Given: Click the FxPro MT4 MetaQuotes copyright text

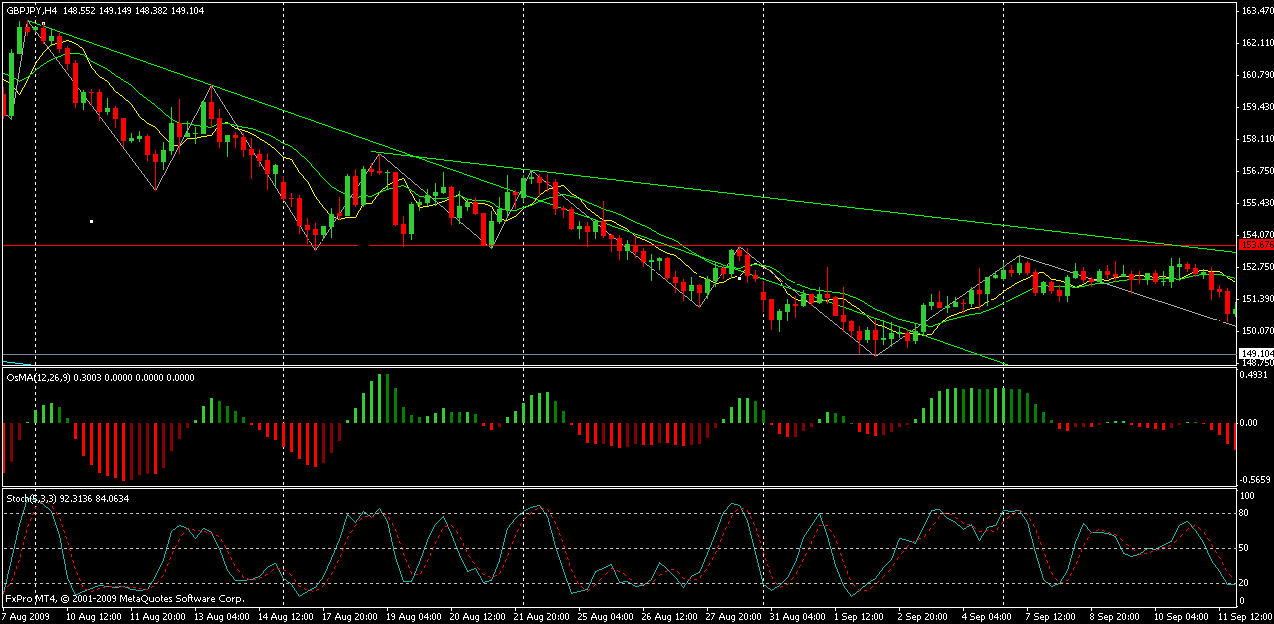Looking at the screenshot, I should click(125, 599).
